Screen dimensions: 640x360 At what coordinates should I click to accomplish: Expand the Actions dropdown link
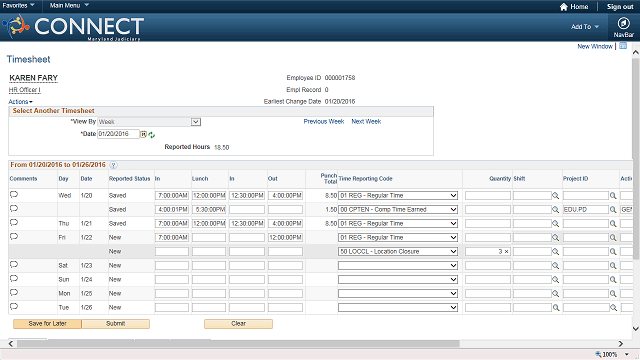point(20,102)
